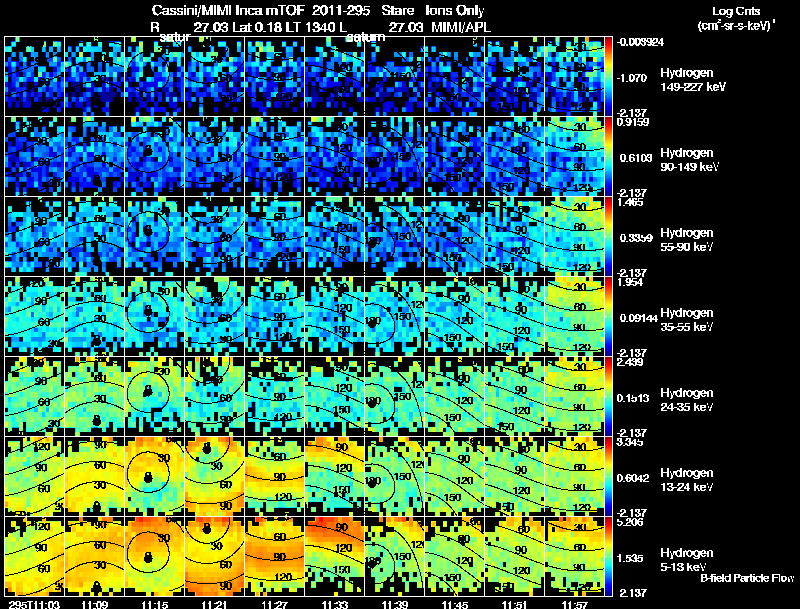This screenshot has height=609, width=800.
Task: Open the 13-24 keV panel at 11:09
Action: click(x=94, y=477)
